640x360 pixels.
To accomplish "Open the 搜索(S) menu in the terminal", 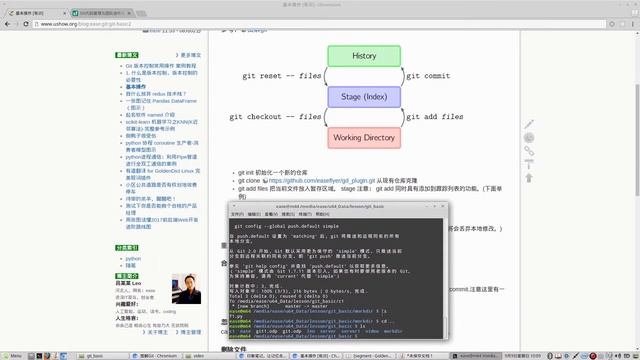I will [x=288, y=214].
